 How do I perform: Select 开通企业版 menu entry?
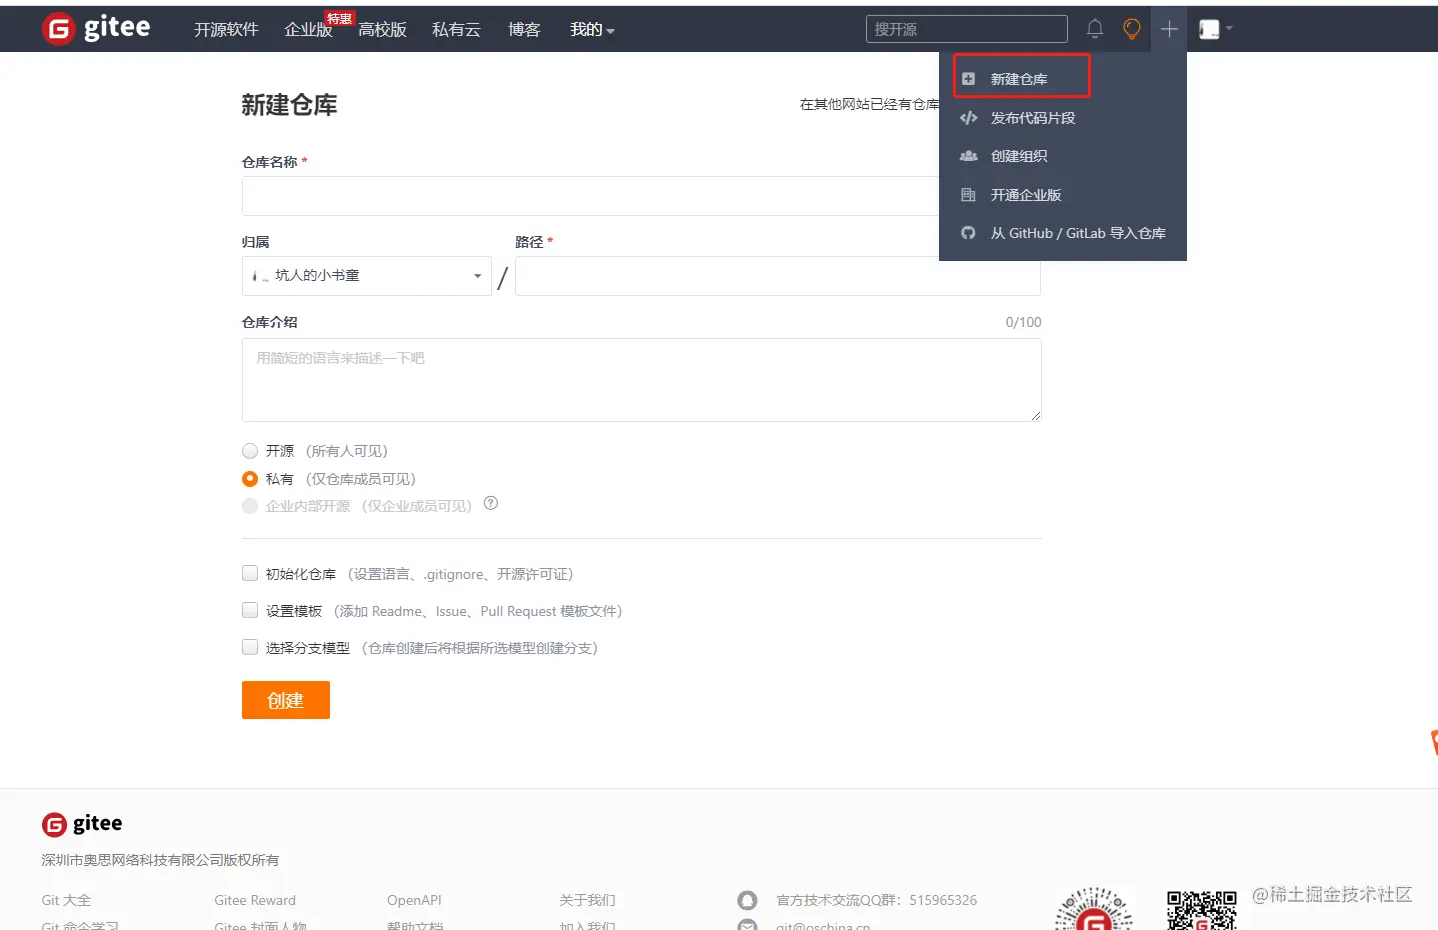pyautogui.click(x=1026, y=195)
